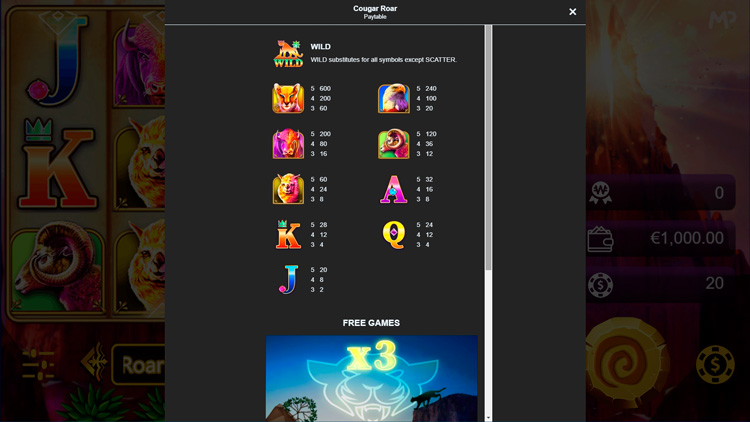Image resolution: width=750 pixels, height=422 pixels.
Task: Open the bet coin dollar button
Action: pos(715,365)
